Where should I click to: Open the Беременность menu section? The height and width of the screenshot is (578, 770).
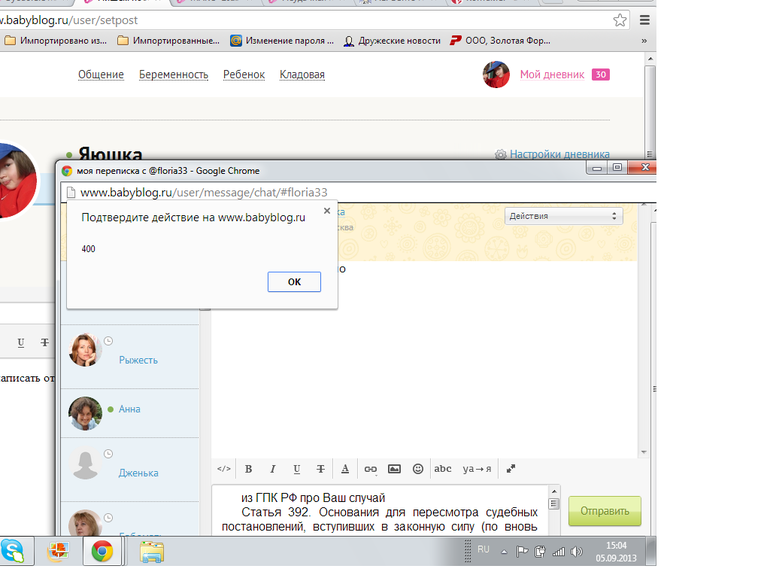tap(174, 75)
